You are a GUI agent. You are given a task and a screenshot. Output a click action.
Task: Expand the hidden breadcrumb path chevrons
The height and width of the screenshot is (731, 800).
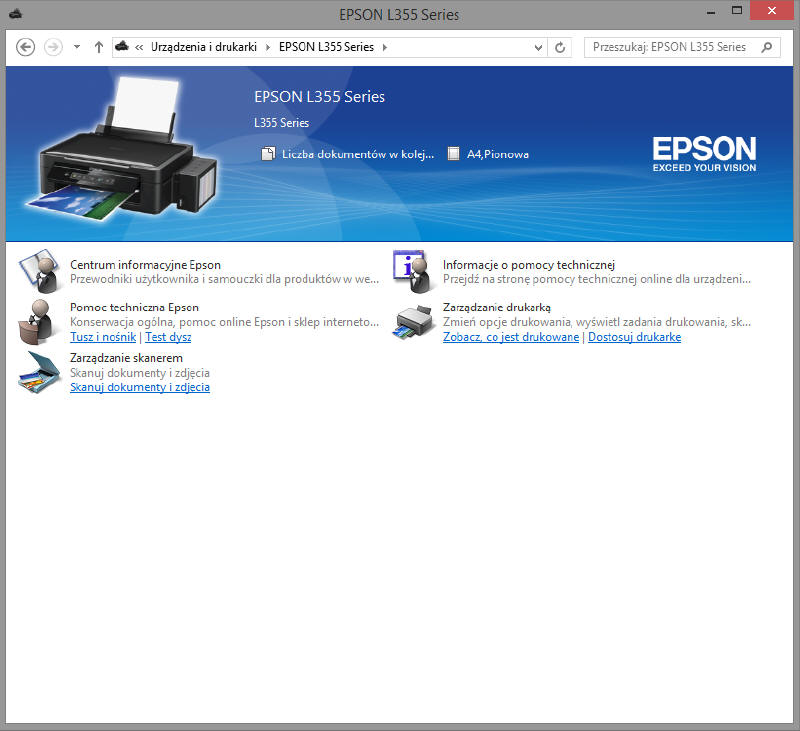tap(139, 47)
